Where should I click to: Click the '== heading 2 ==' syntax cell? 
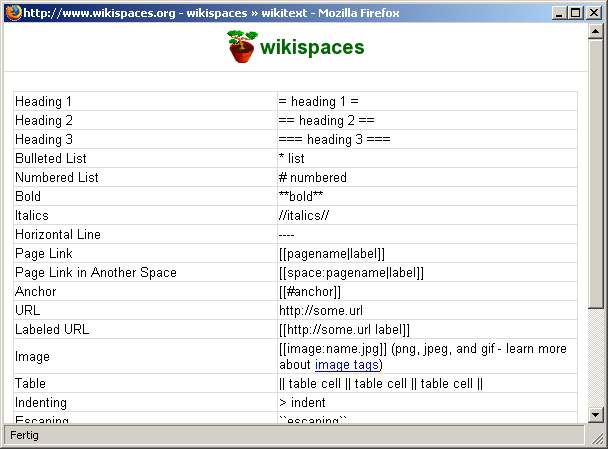427,121
